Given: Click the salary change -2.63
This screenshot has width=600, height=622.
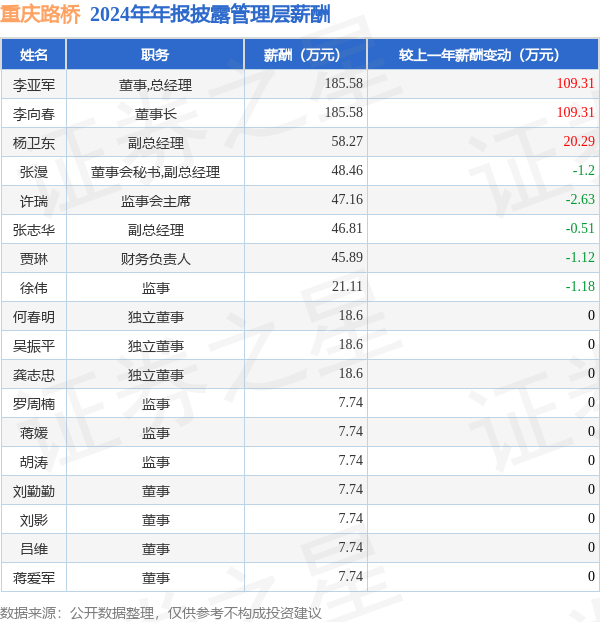Looking at the screenshot, I should click(x=580, y=199).
